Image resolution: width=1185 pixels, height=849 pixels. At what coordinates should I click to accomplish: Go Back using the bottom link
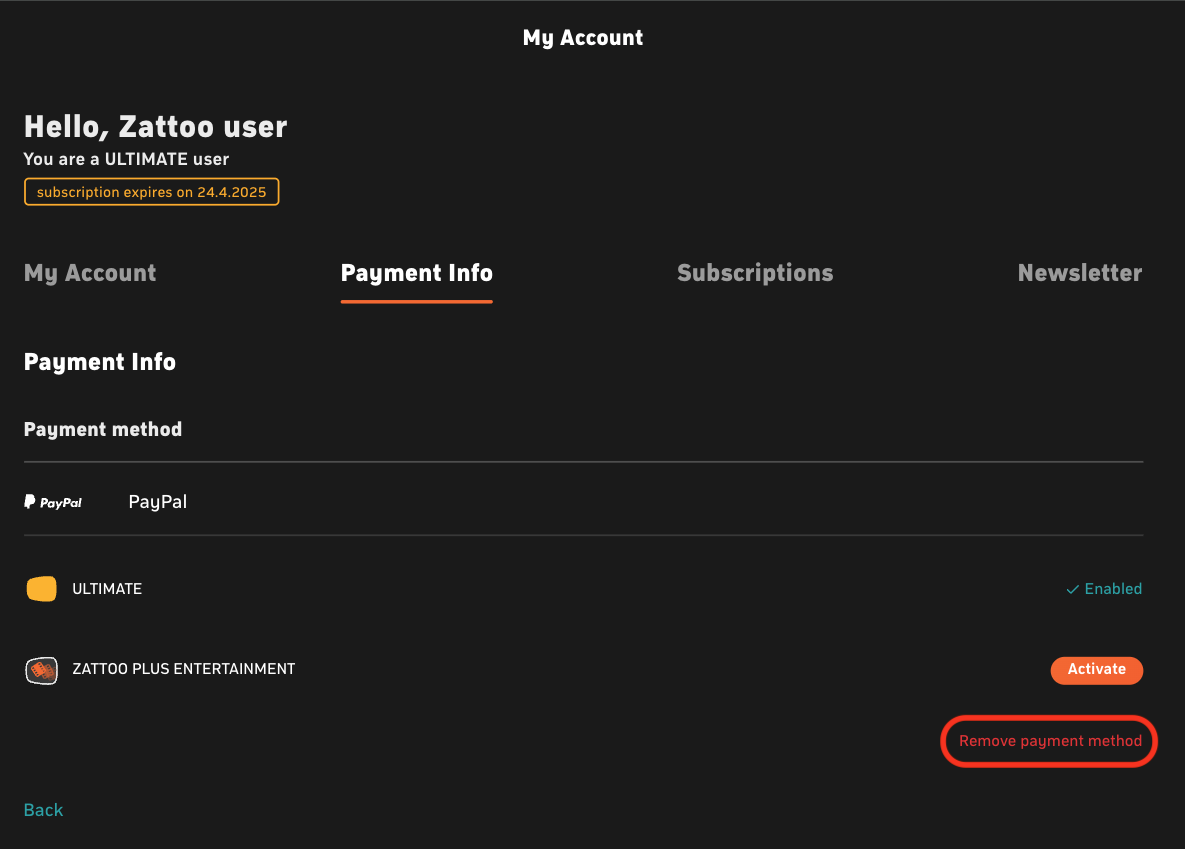pos(43,810)
